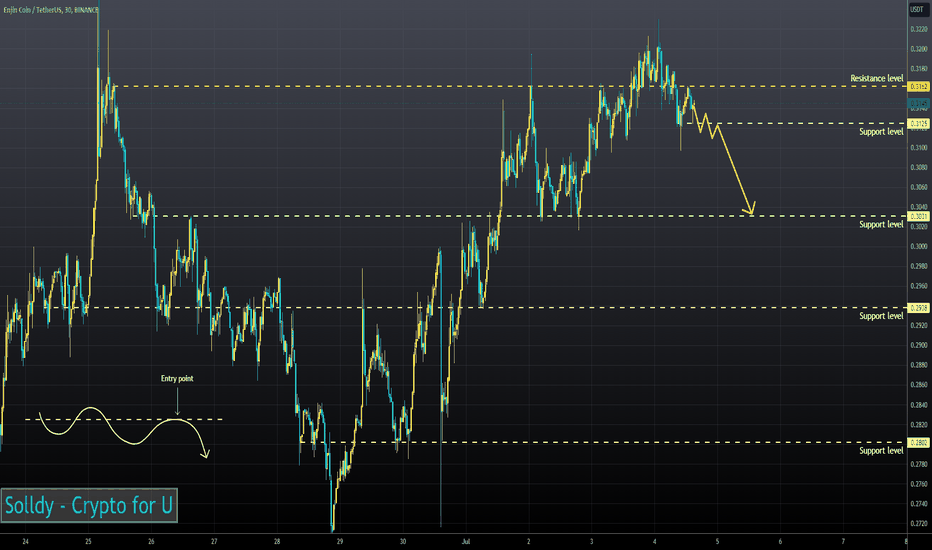Click the 0.2980 price axis value
Image resolution: width=932 pixels, height=550 pixels.
(x=918, y=266)
